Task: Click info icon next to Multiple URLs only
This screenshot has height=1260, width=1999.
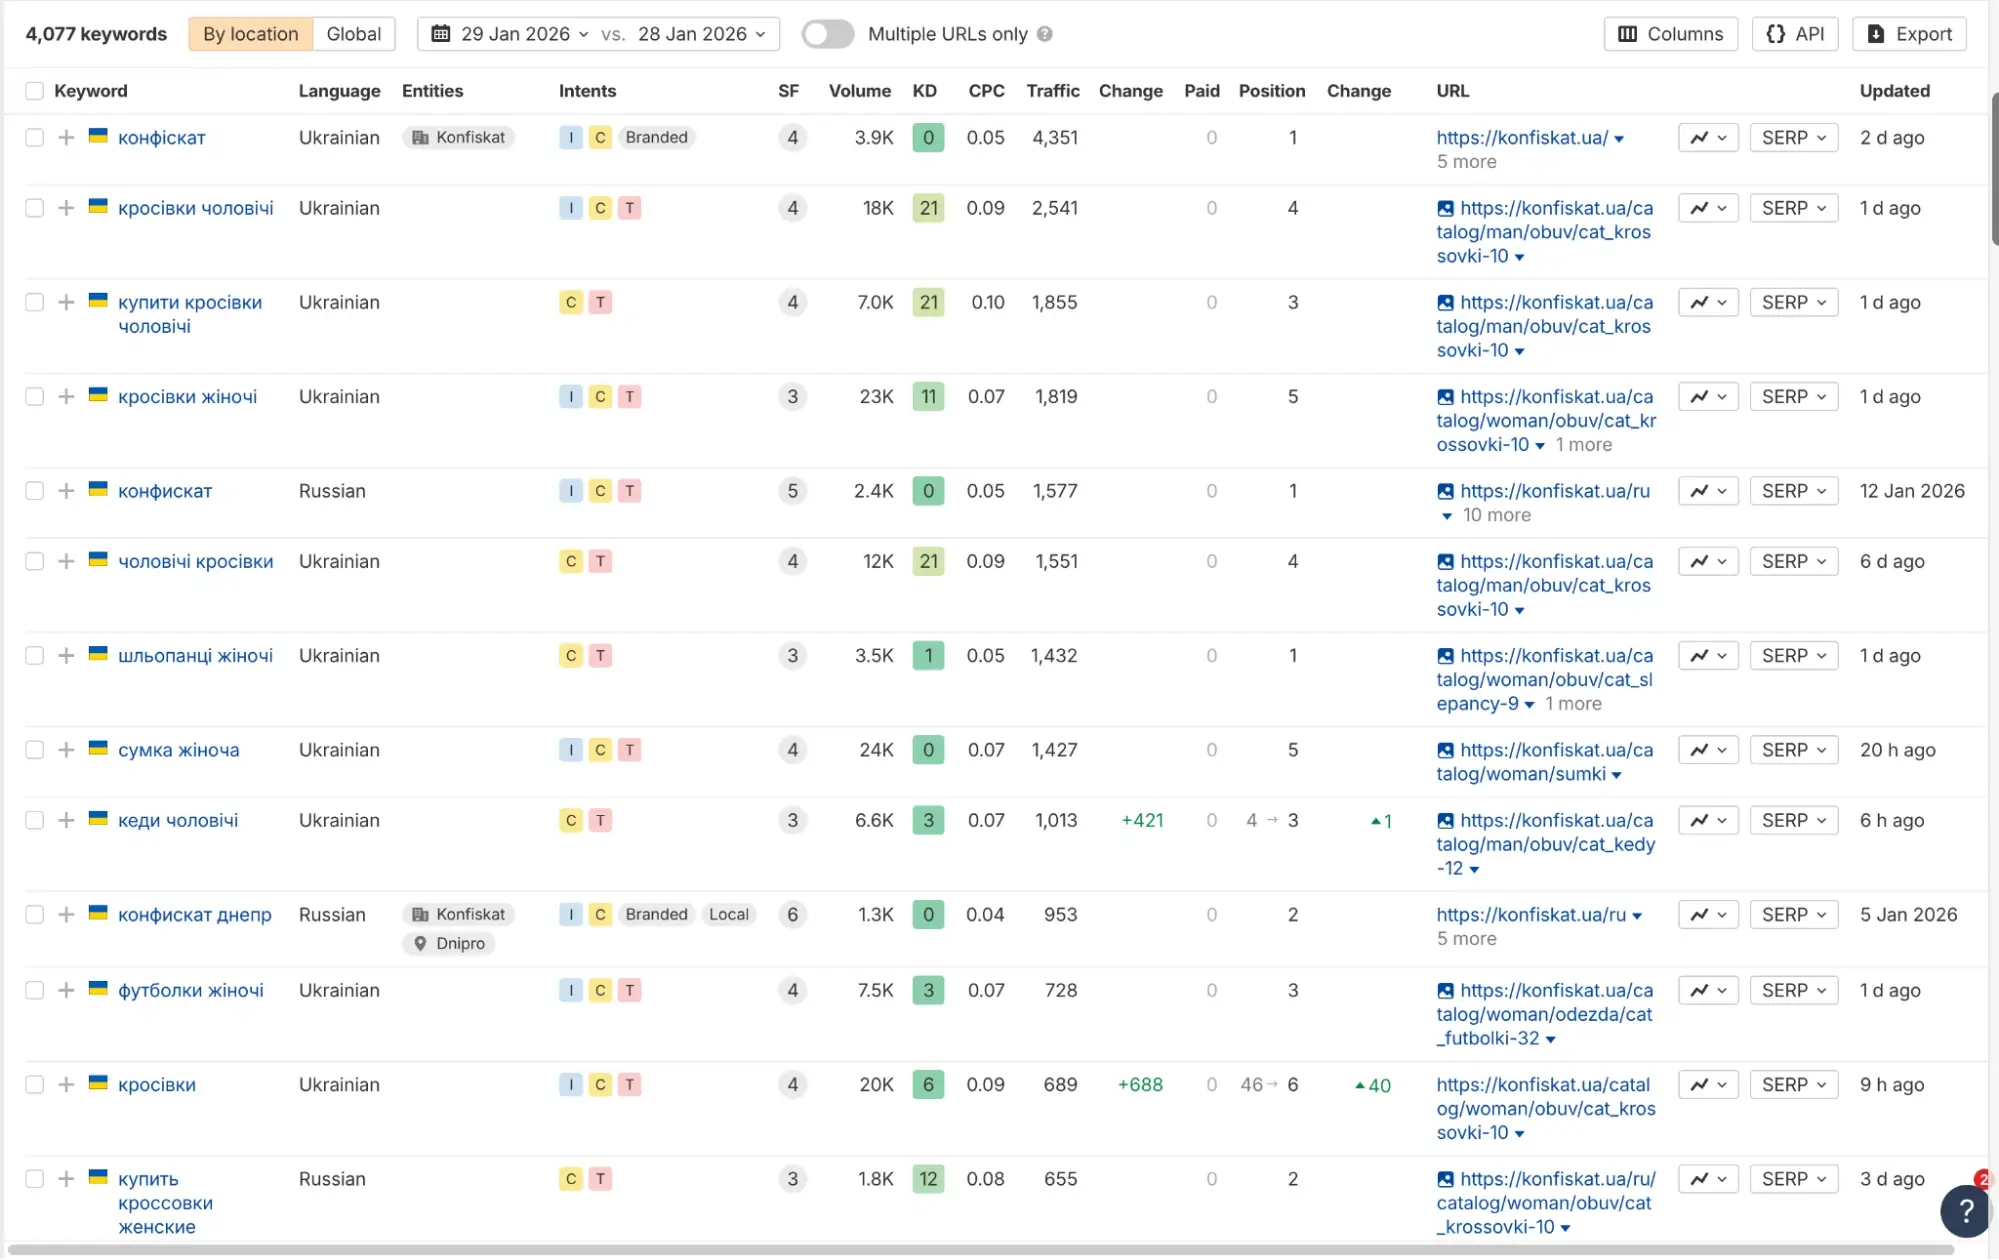Action: 1045,34
